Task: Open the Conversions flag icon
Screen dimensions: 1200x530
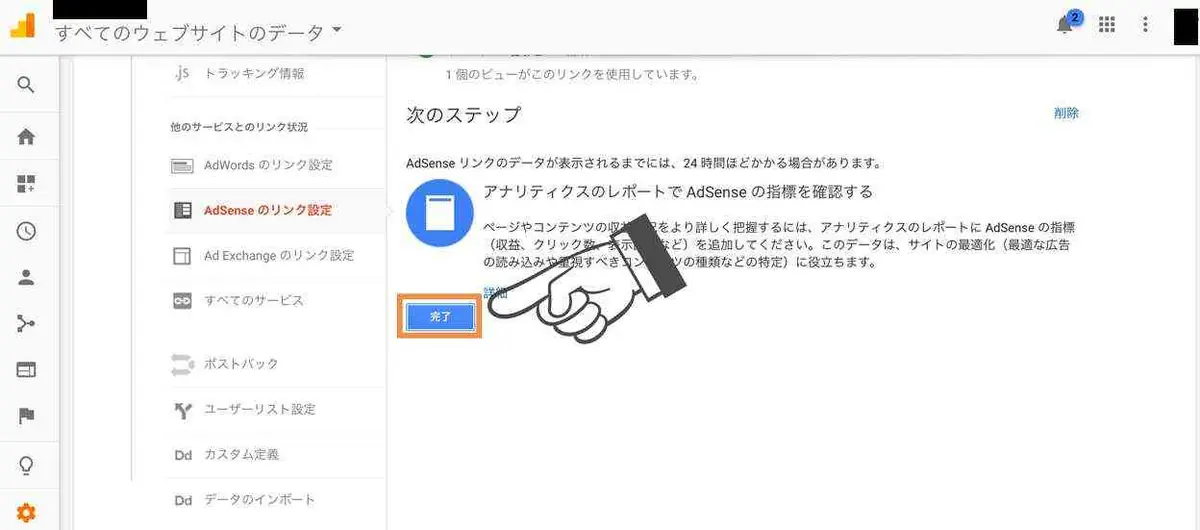Action: click(x=26, y=417)
